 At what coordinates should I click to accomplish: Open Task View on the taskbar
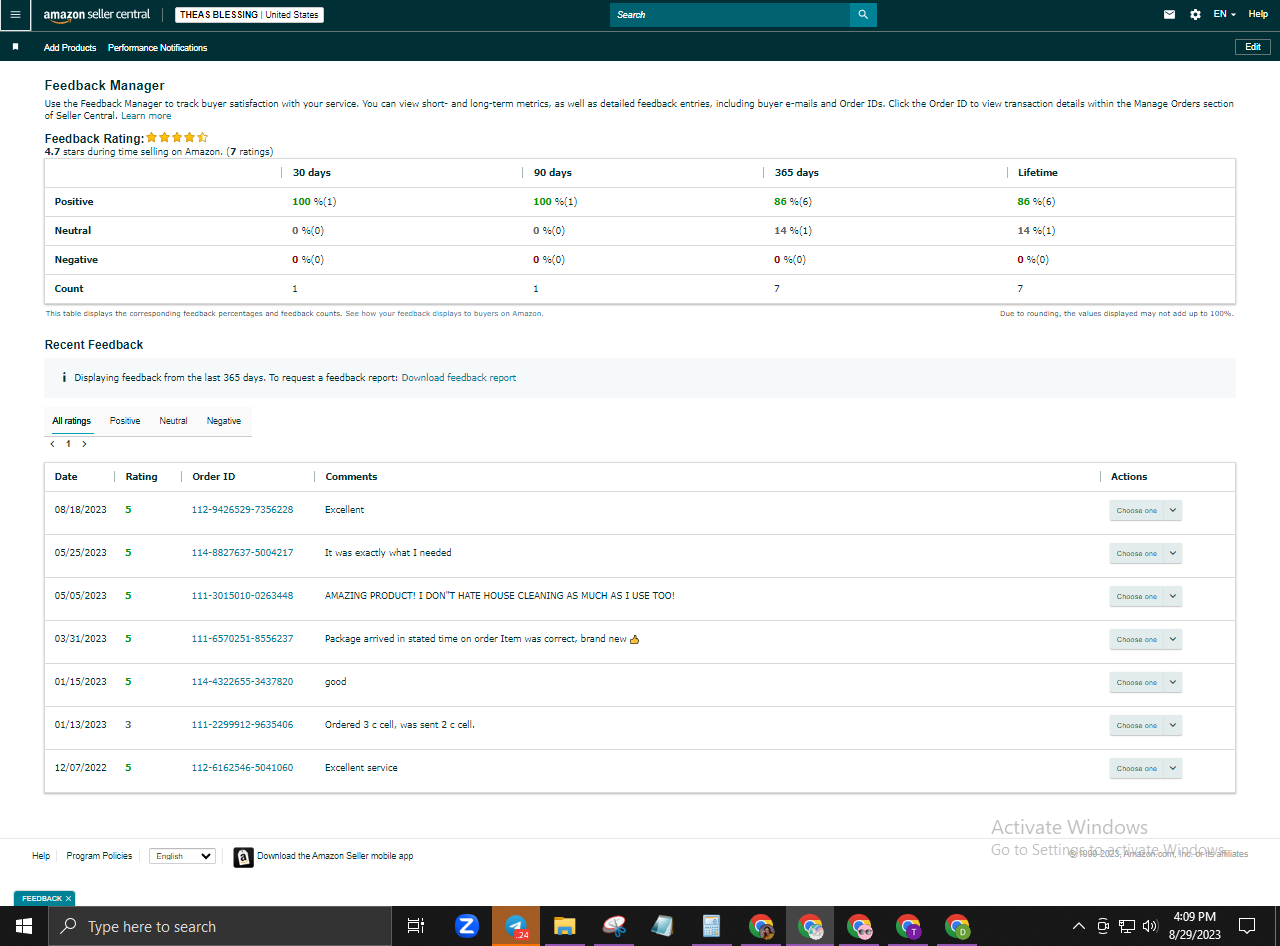(416, 926)
